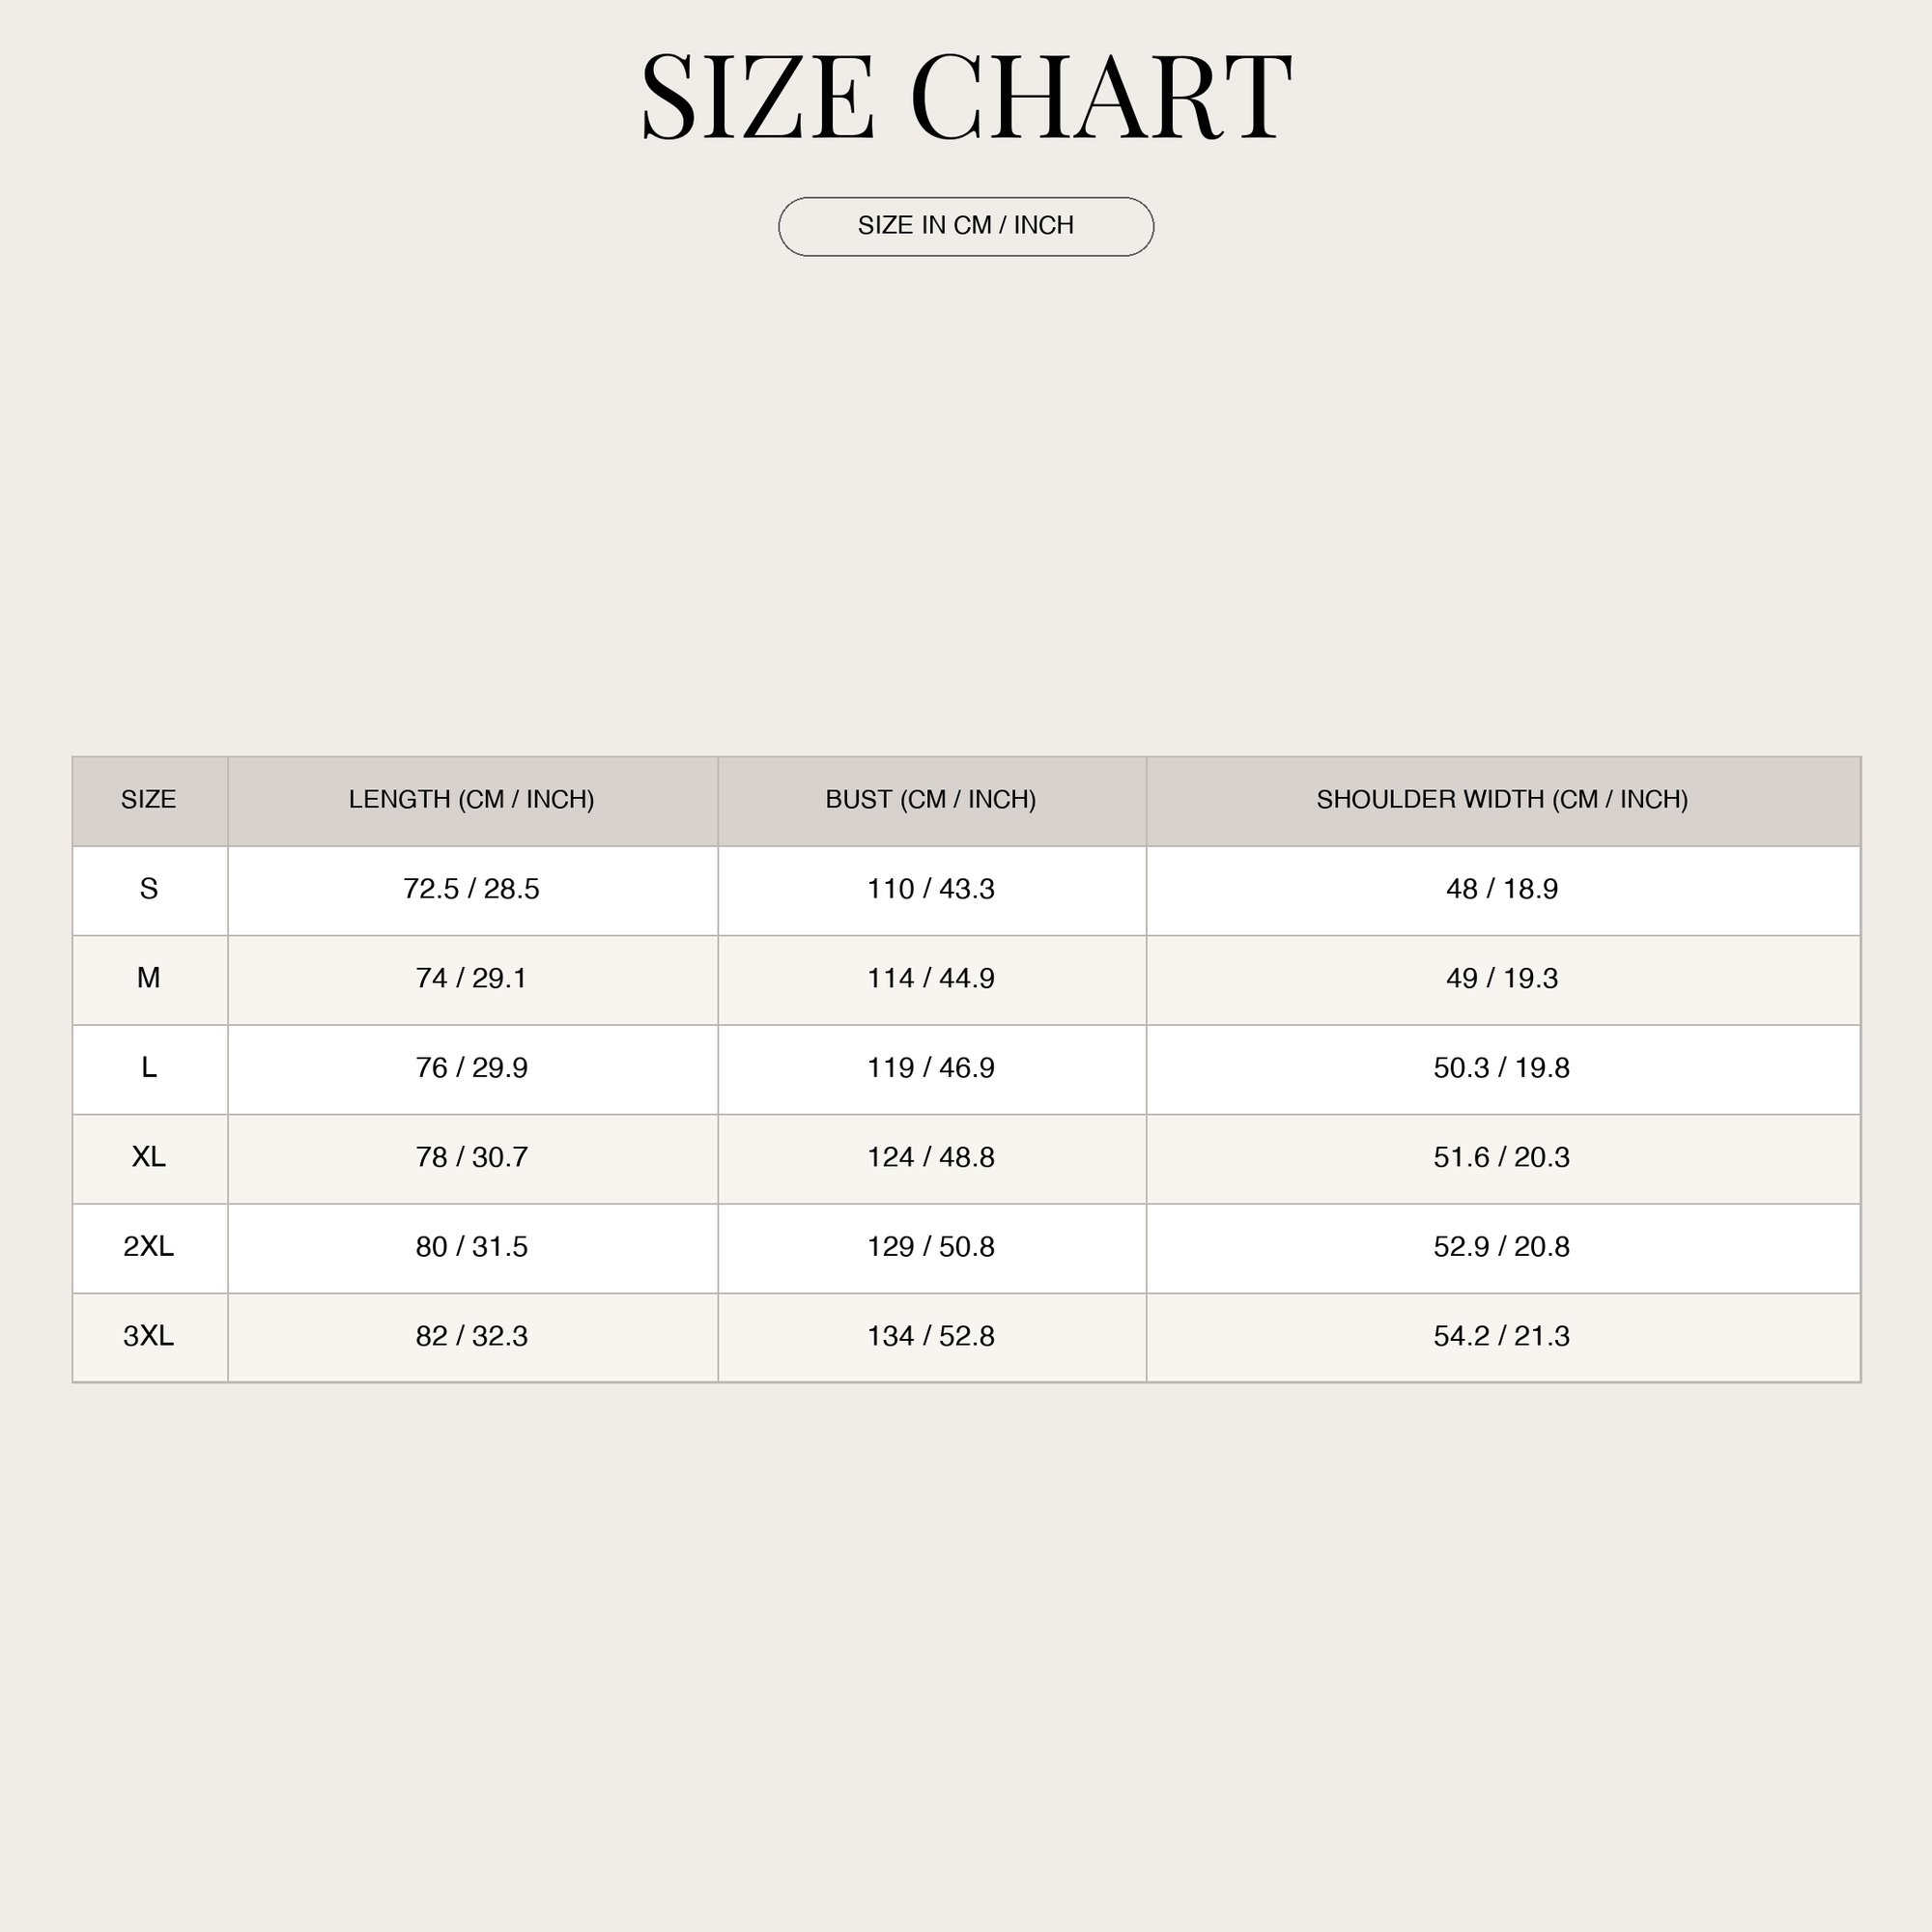Select length value 72.5 / 28.5
Viewport: 1932px width, 1932px height.
tap(471, 888)
